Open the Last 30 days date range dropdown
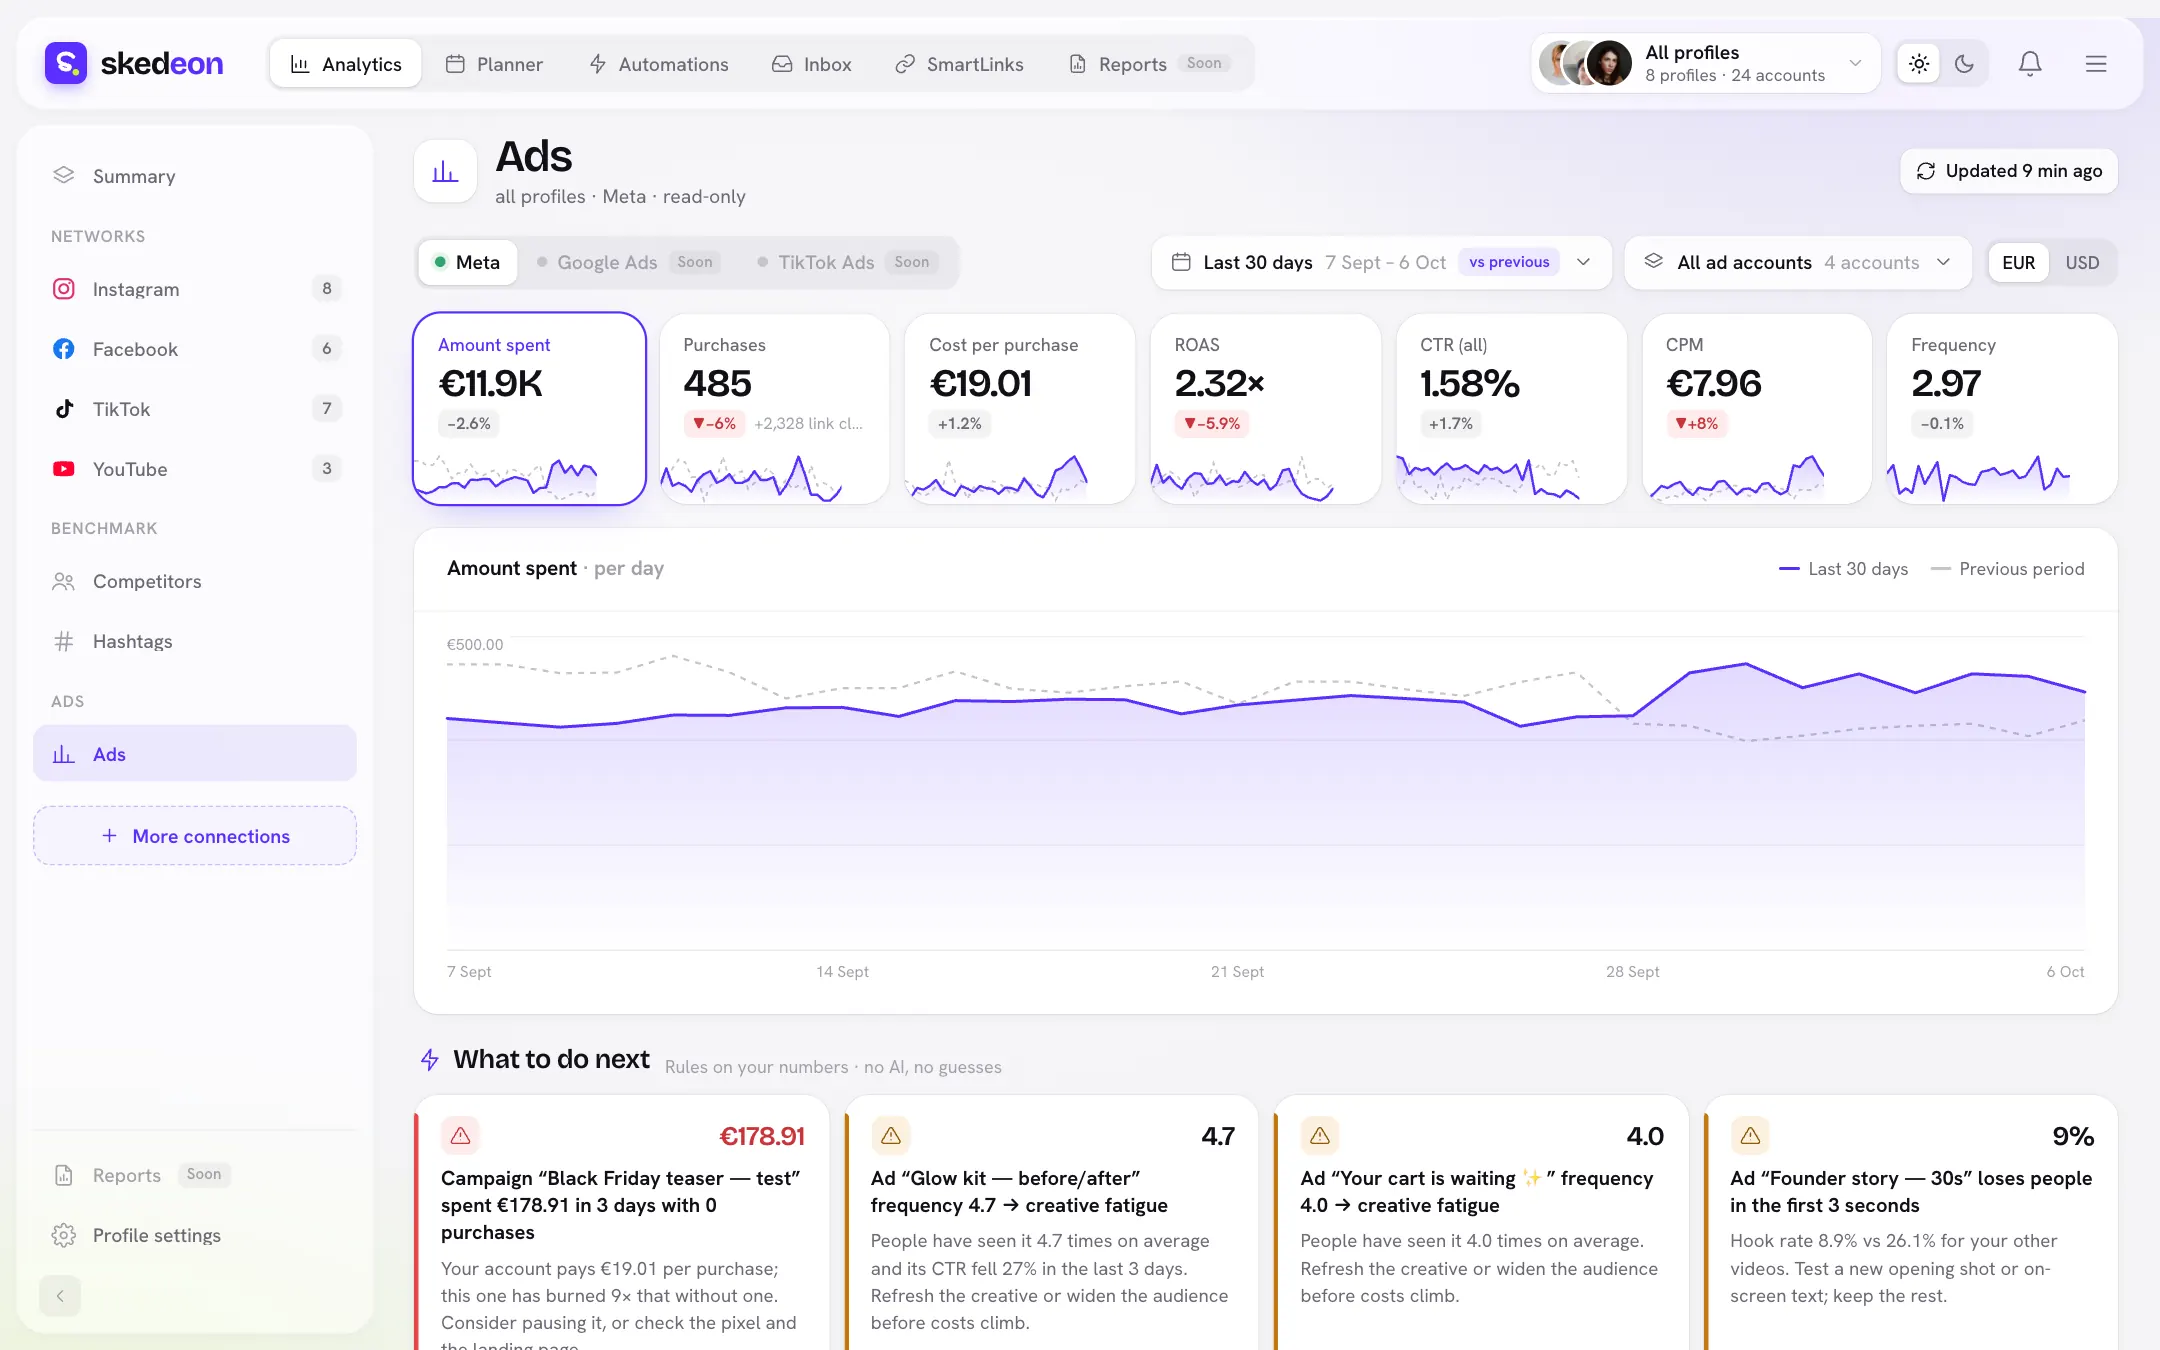 [x=1381, y=262]
